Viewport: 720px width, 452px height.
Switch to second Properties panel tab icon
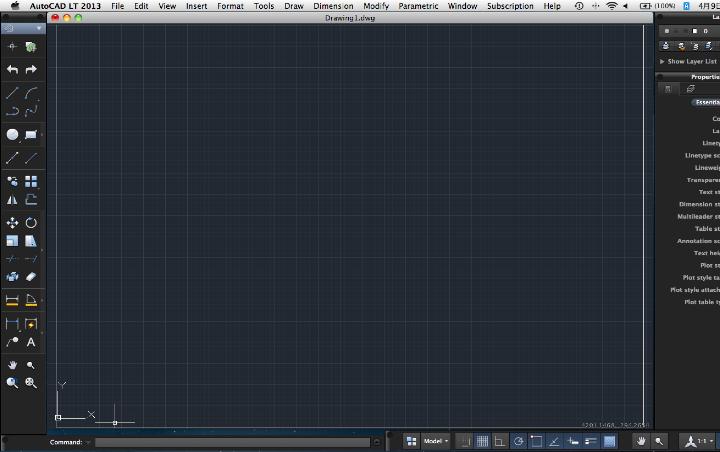(690, 89)
